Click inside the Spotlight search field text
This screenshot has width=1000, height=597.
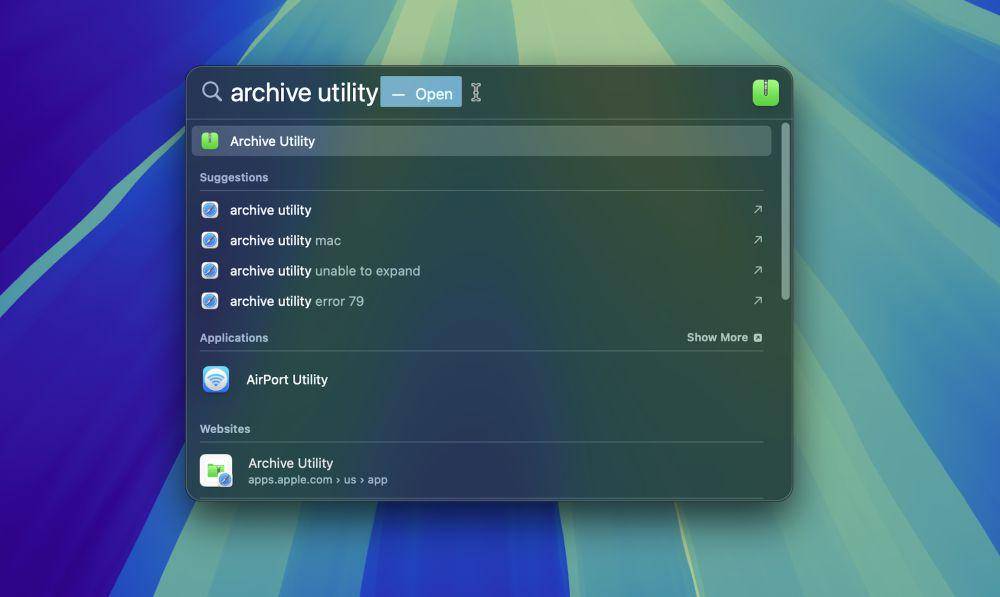(304, 92)
